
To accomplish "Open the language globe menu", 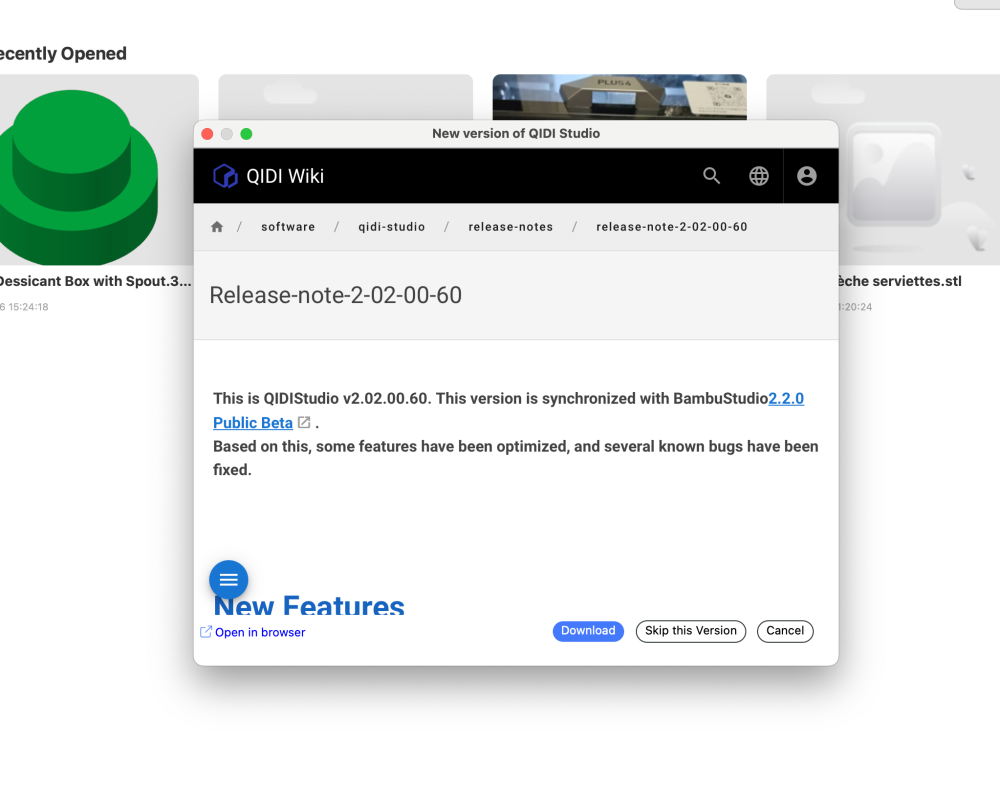I will pyautogui.click(x=759, y=176).
